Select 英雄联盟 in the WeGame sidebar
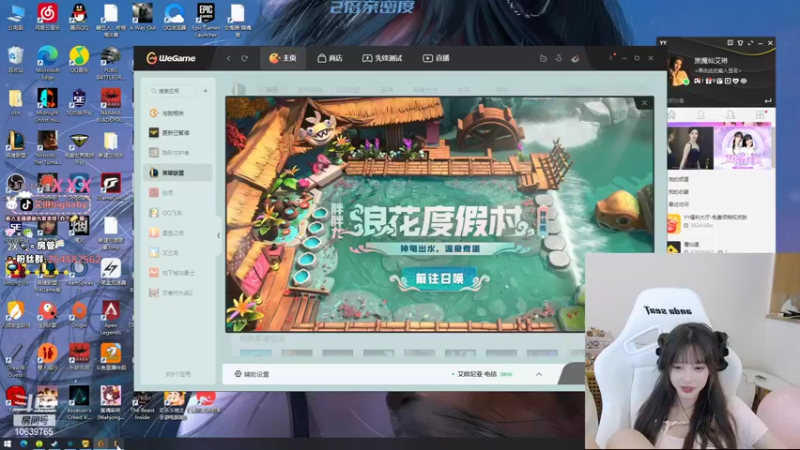The height and width of the screenshot is (450, 800). [178, 173]
